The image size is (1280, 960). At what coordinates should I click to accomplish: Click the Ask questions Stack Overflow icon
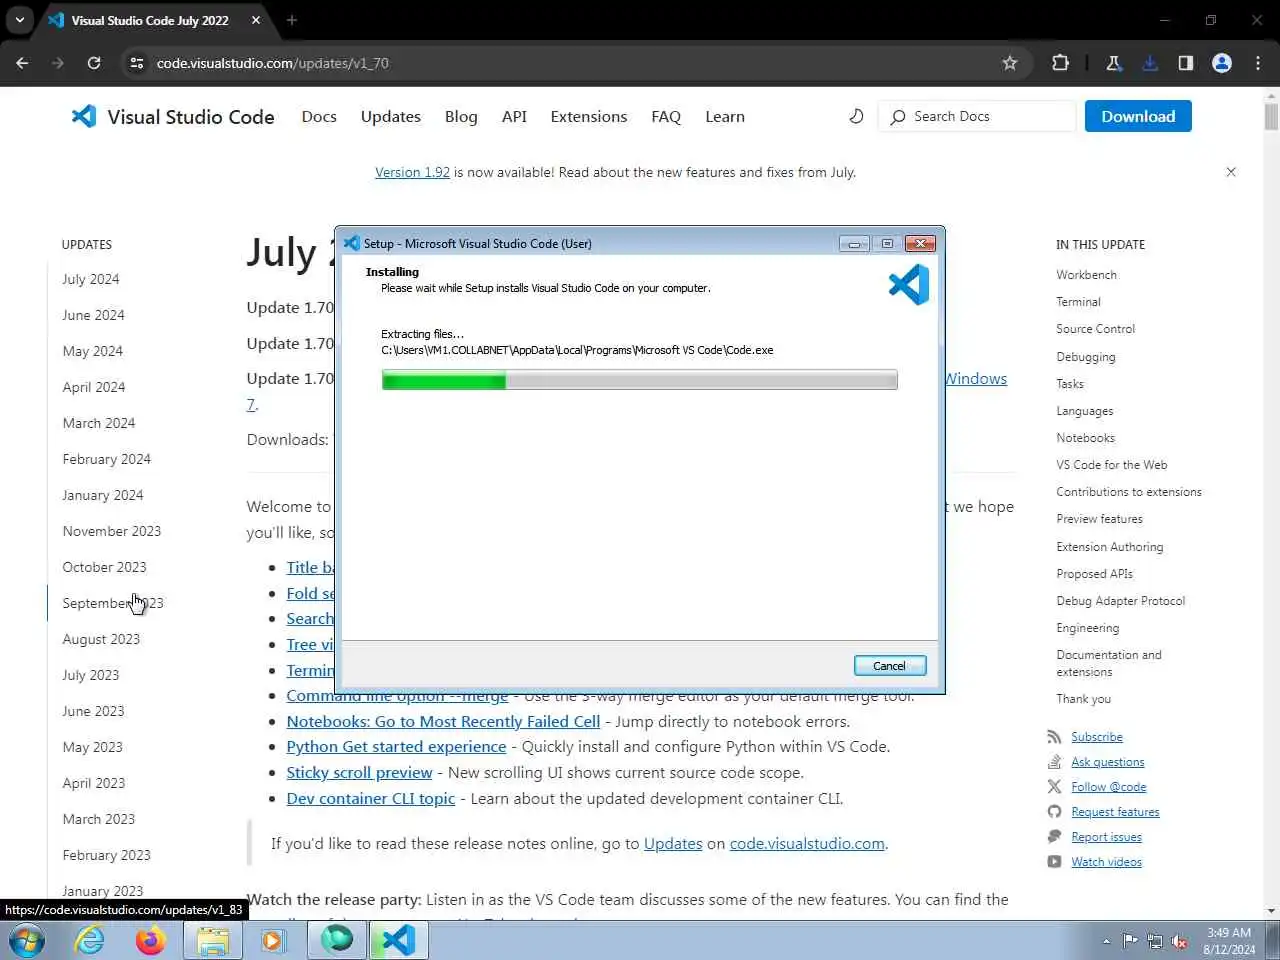(x=1054, y=762)
